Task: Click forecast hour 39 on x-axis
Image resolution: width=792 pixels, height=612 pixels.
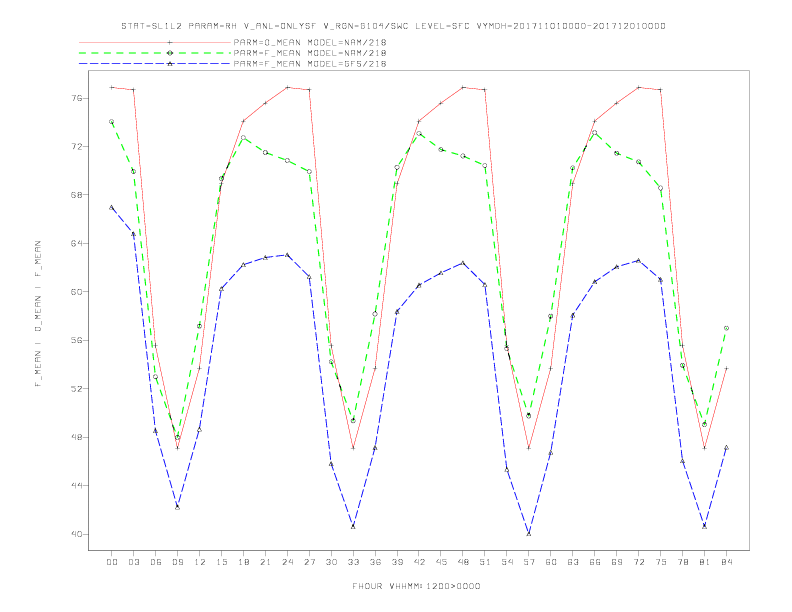Action: pos(397,562)
